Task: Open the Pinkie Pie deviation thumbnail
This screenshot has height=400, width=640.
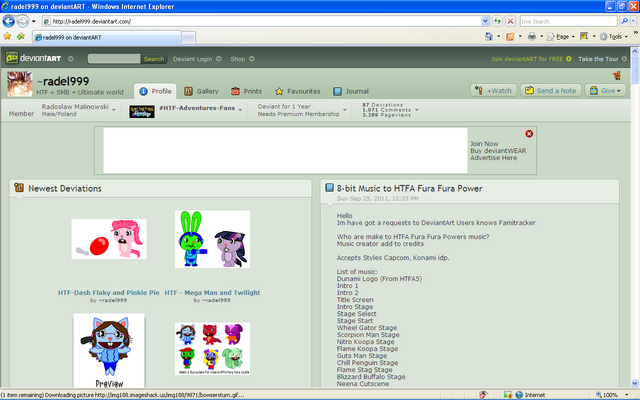Action: point(109,239)
